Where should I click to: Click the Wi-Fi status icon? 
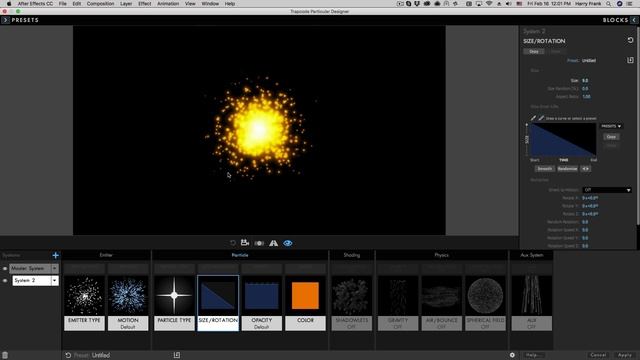(x=489, y=4)
